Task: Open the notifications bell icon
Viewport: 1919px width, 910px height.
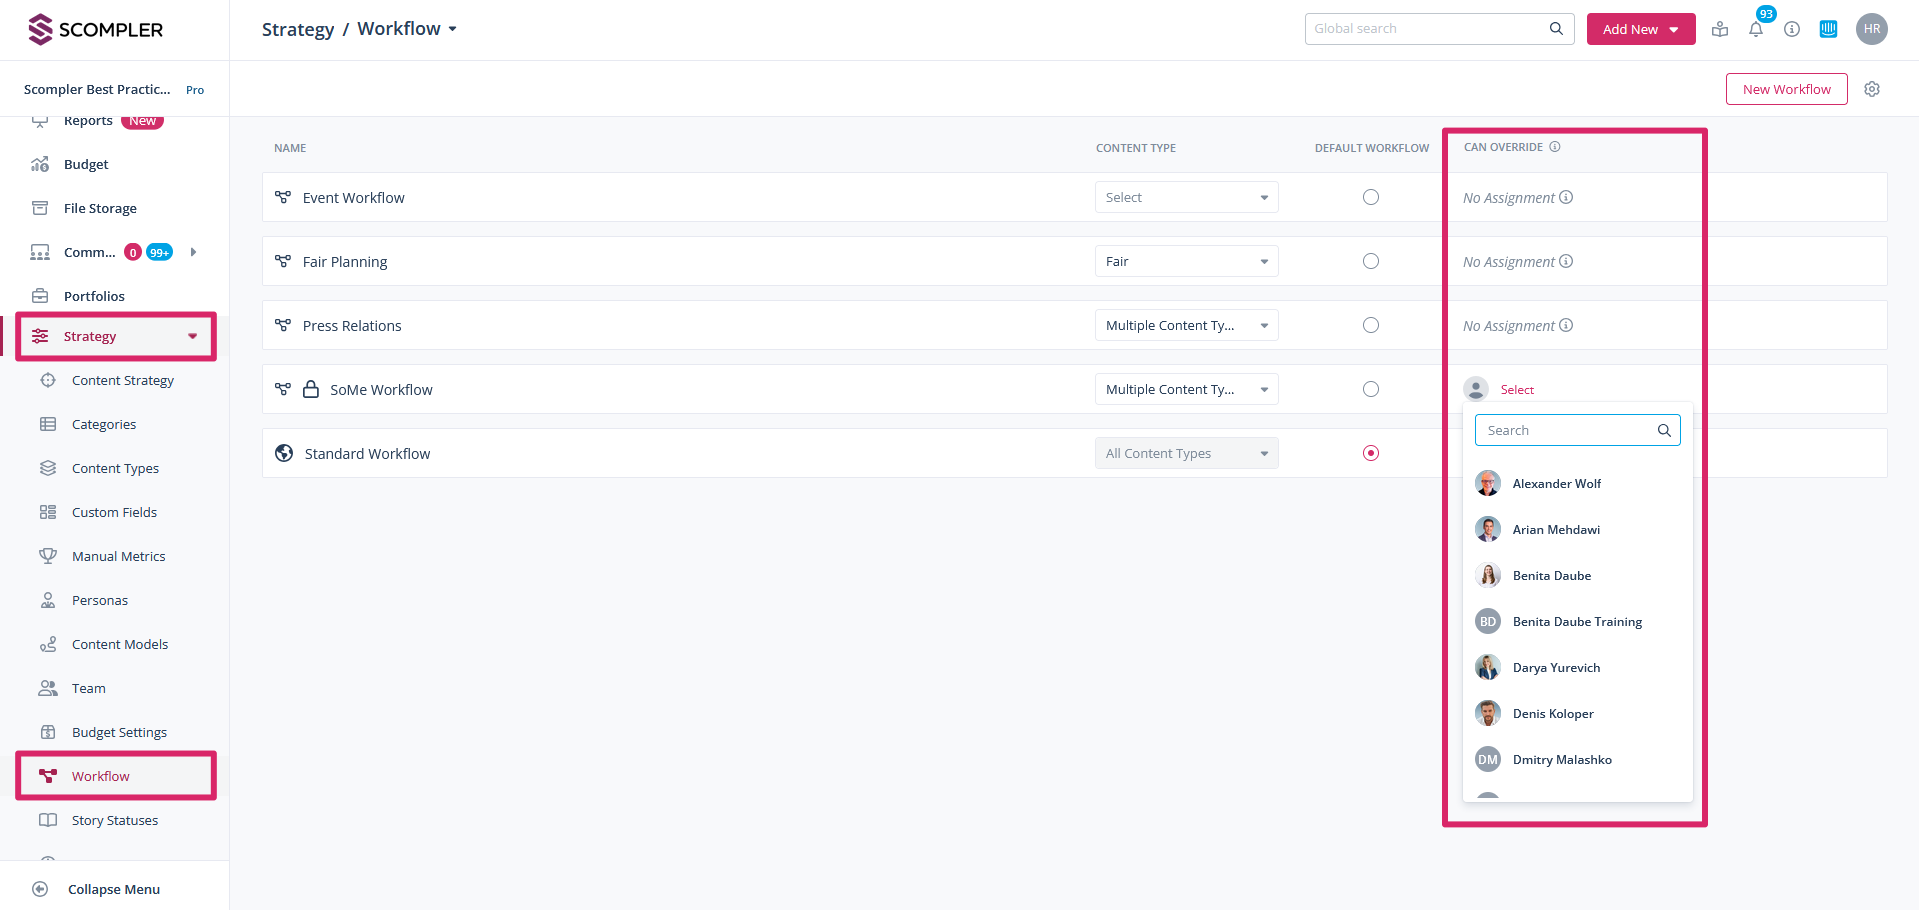Action: click(1755, 30)
